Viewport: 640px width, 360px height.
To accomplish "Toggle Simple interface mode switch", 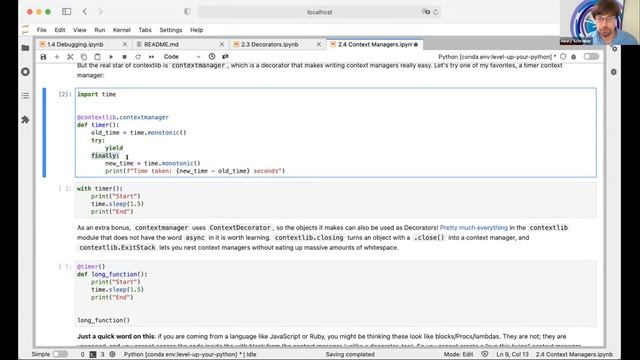I will tap(60, 354).
